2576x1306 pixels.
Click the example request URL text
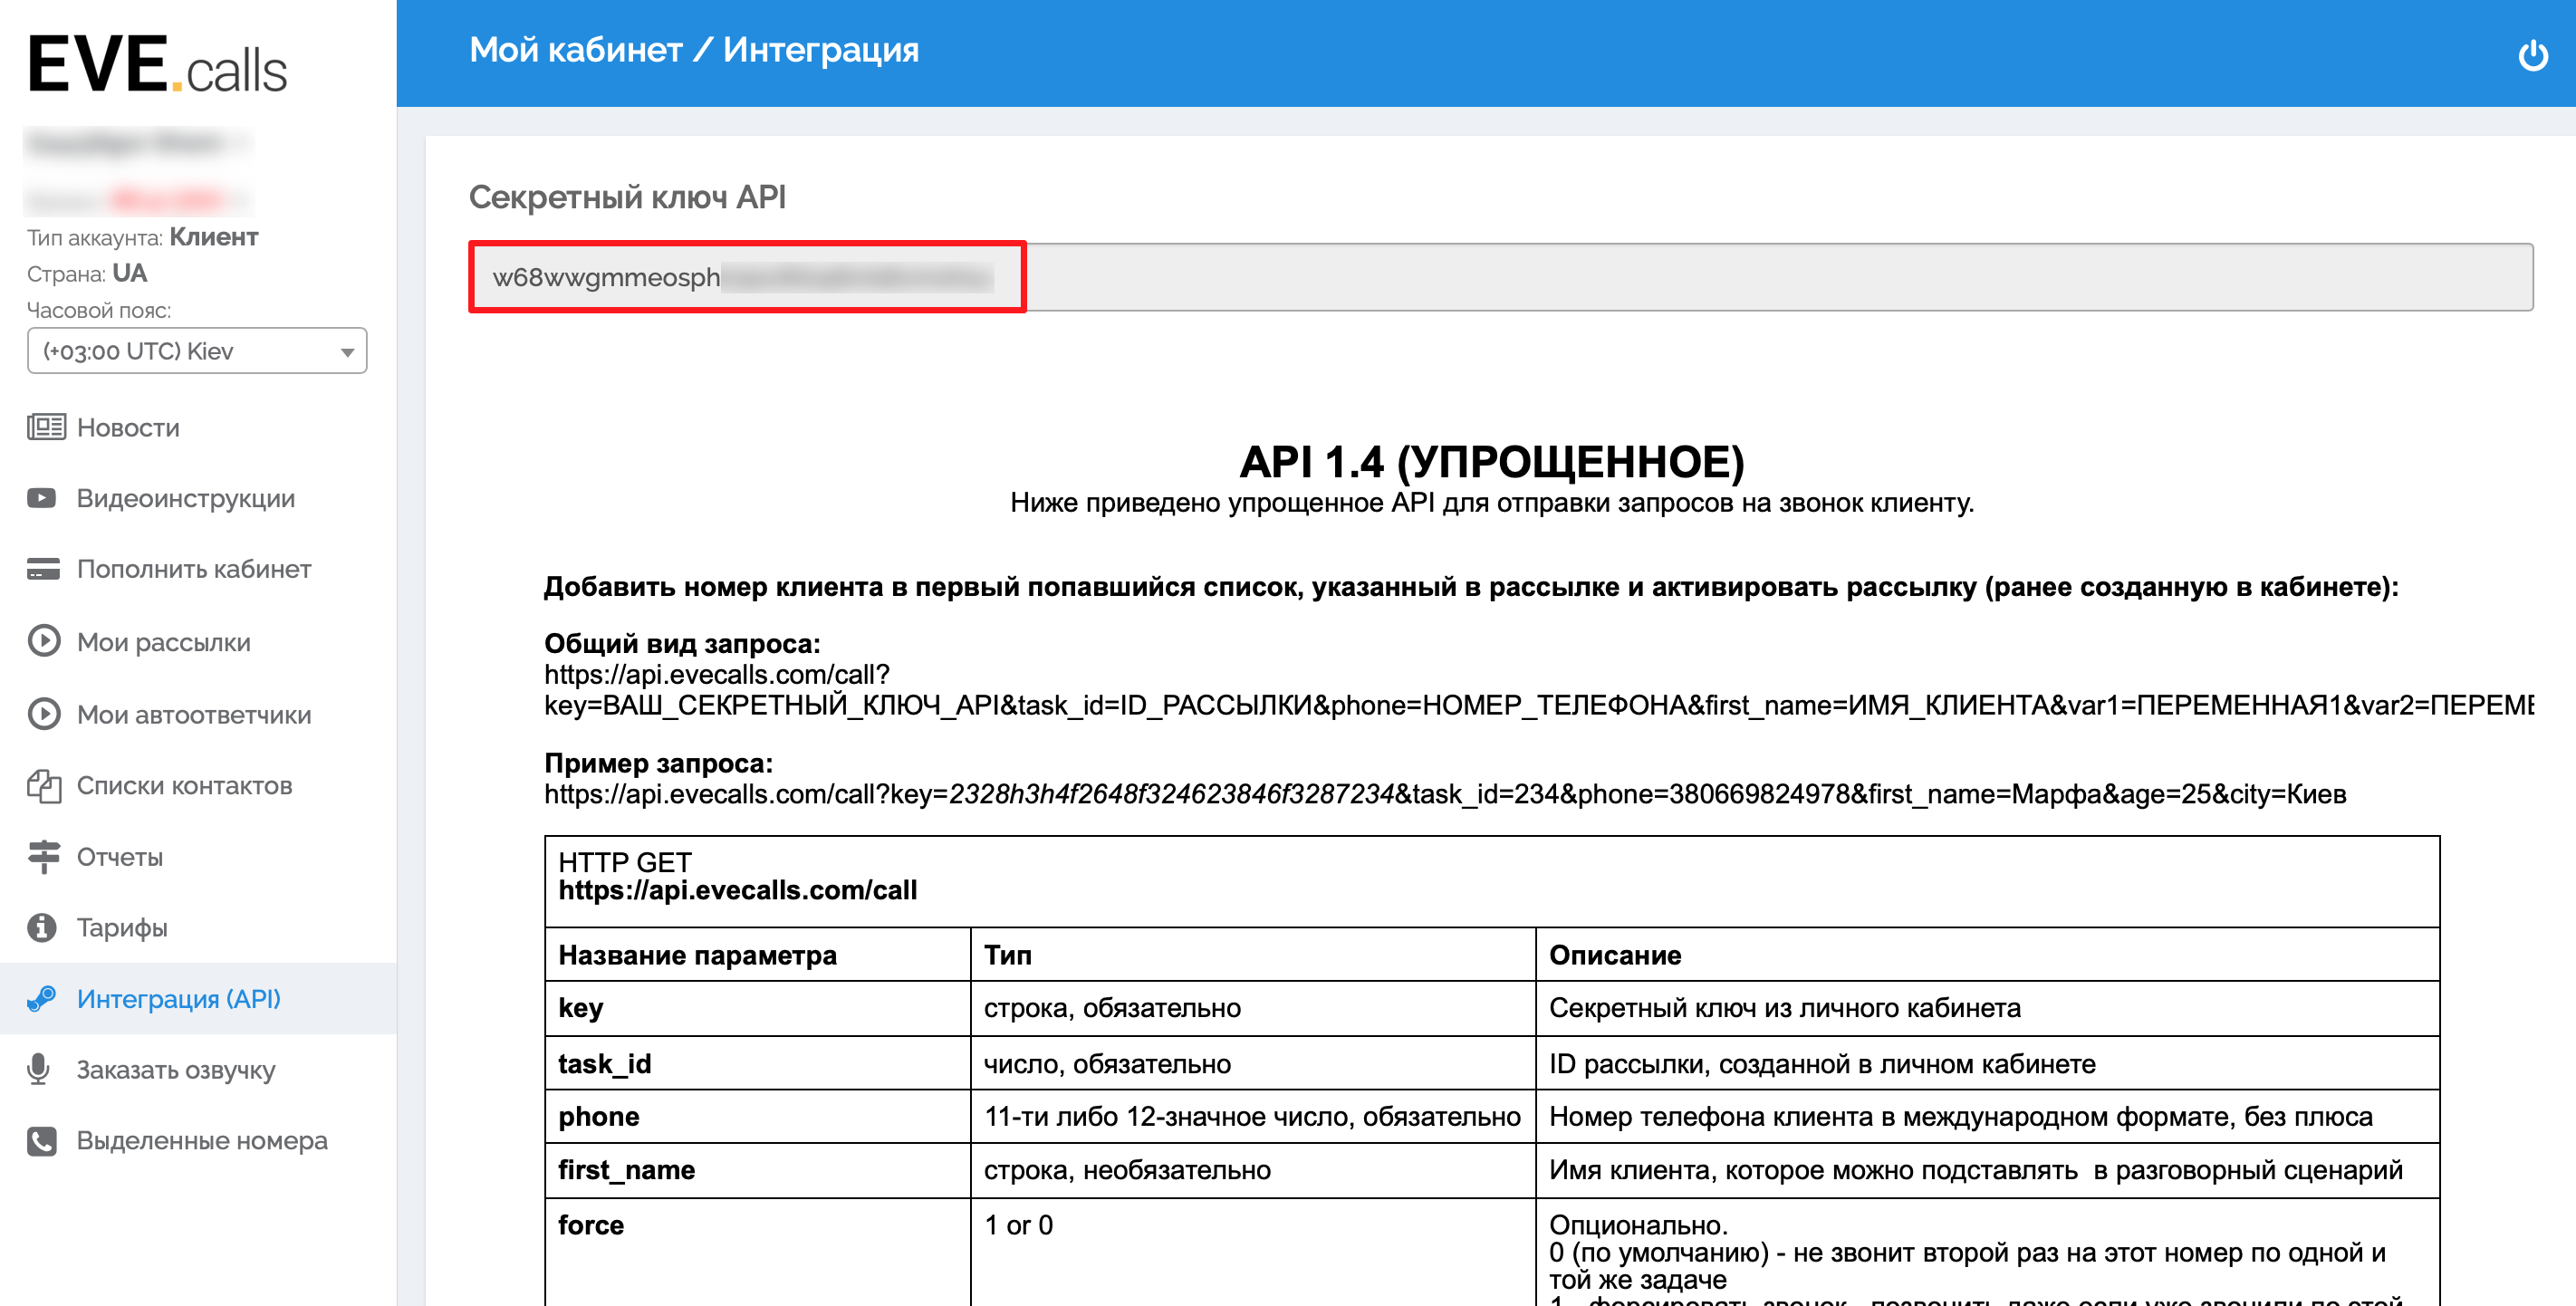click(1445, 794)
